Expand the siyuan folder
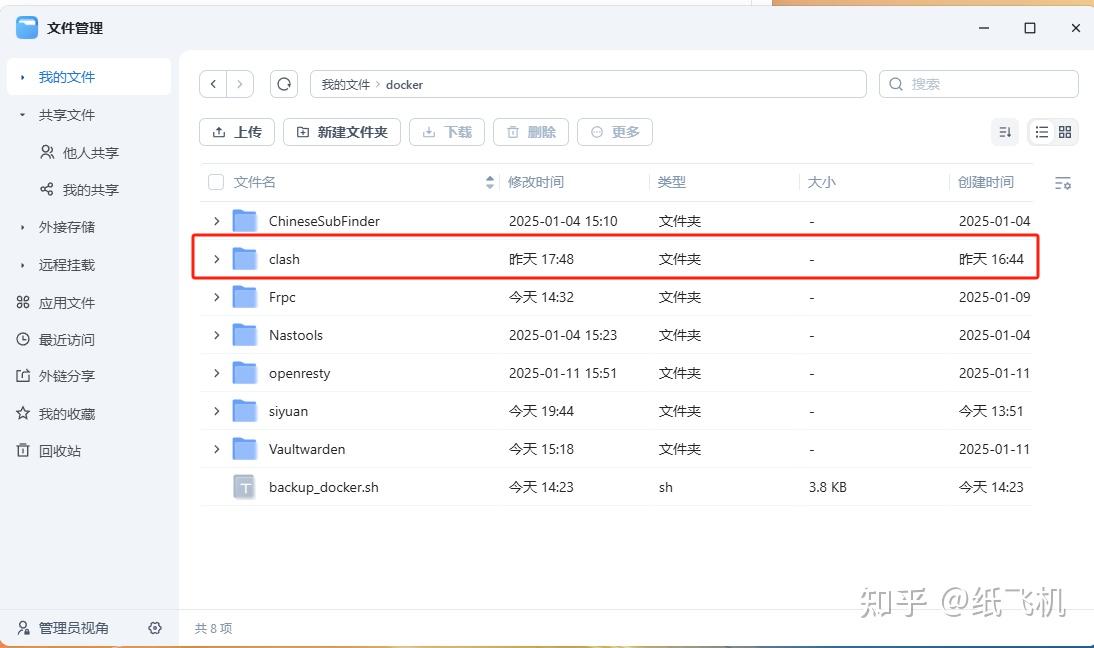This screenshot has height=648, width=1094. click(216, 411)
